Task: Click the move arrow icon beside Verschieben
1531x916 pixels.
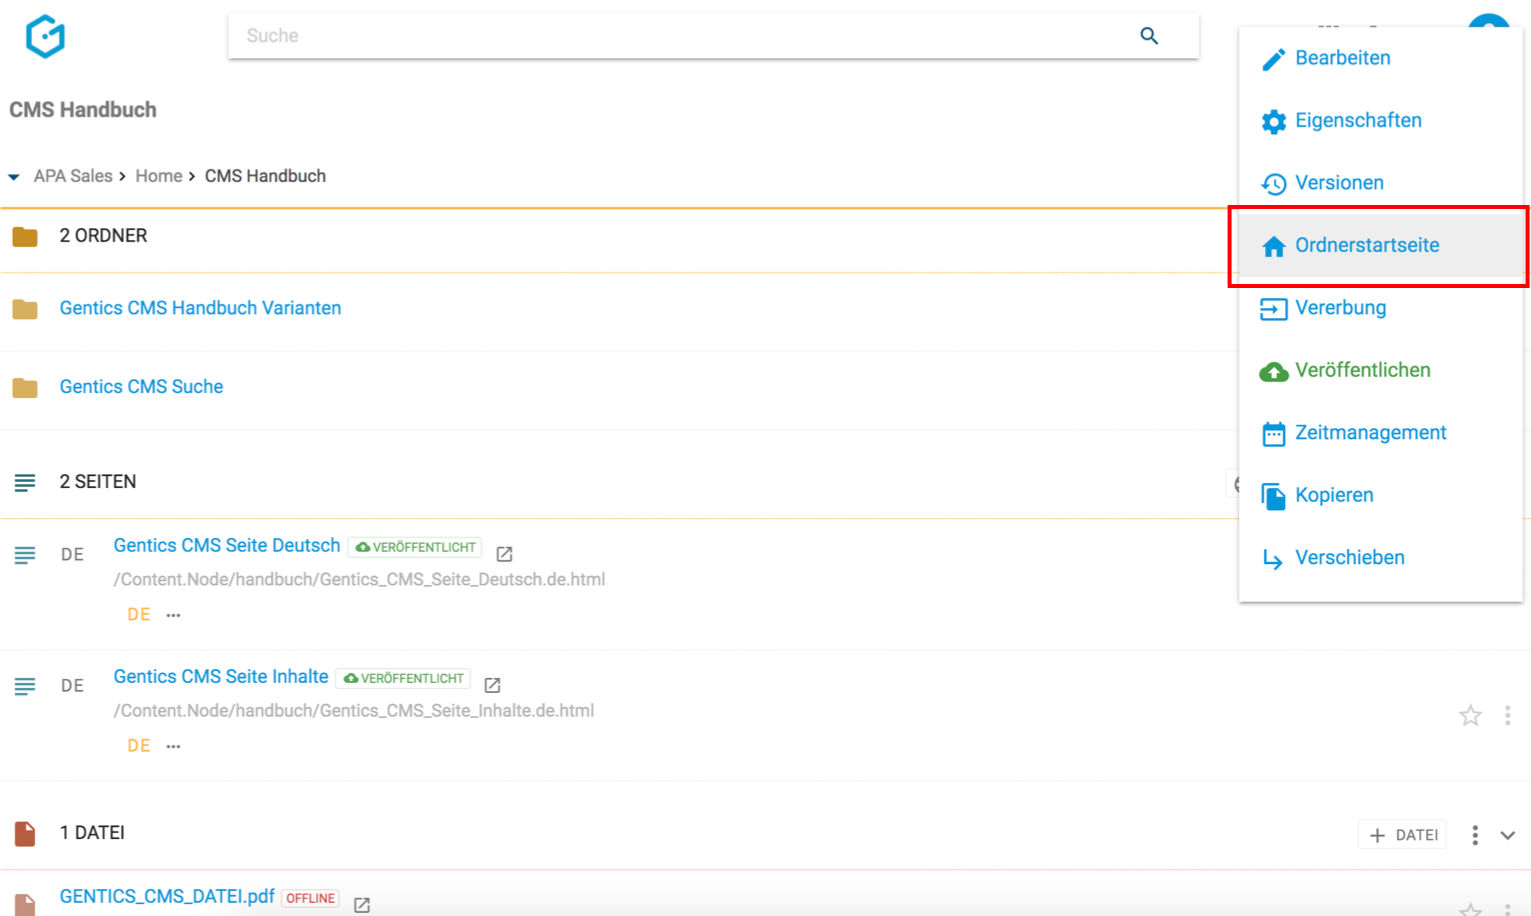Action: (1273, 559)
